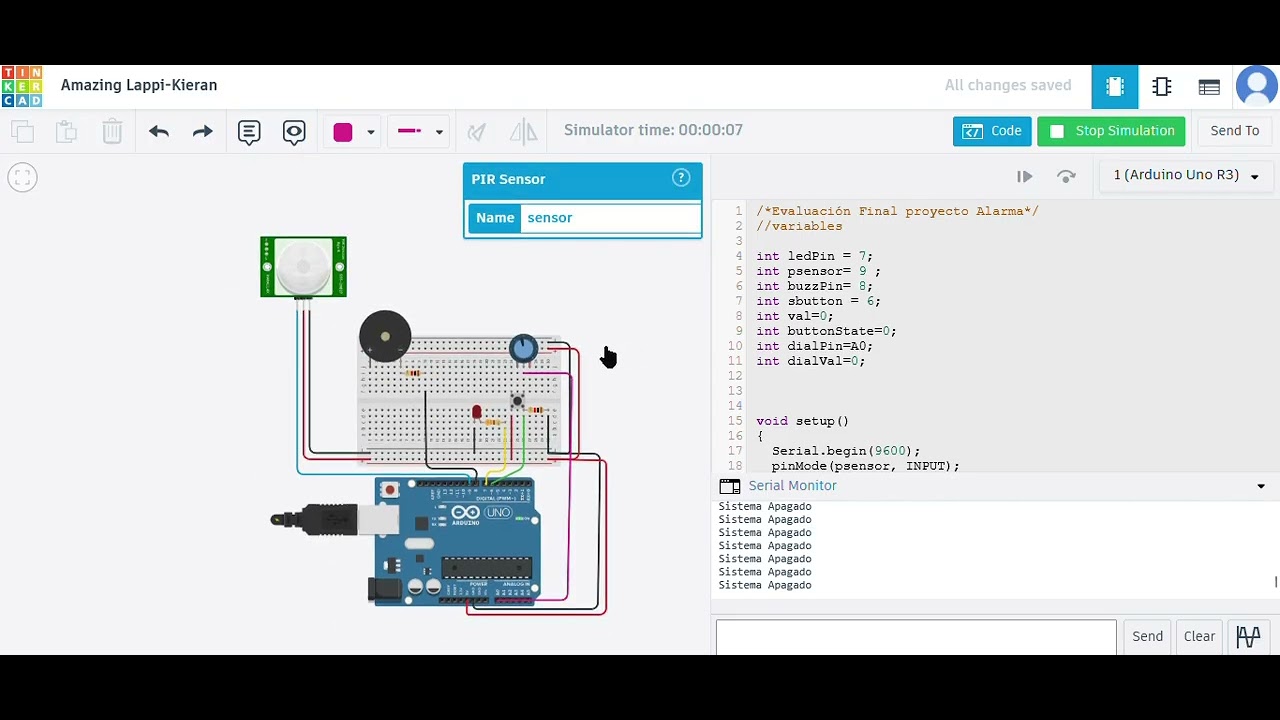Click the Tinkercad logo
1280x720 pixels.
tap(22, 87)
